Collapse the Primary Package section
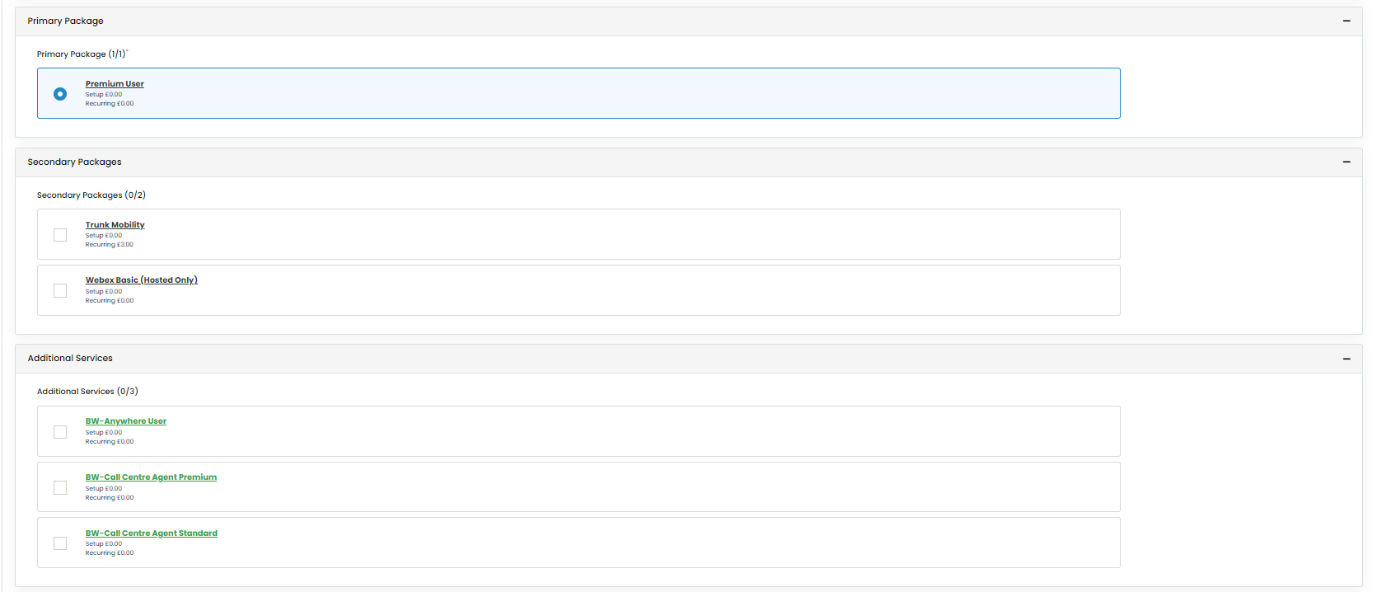 [1346, 21]
